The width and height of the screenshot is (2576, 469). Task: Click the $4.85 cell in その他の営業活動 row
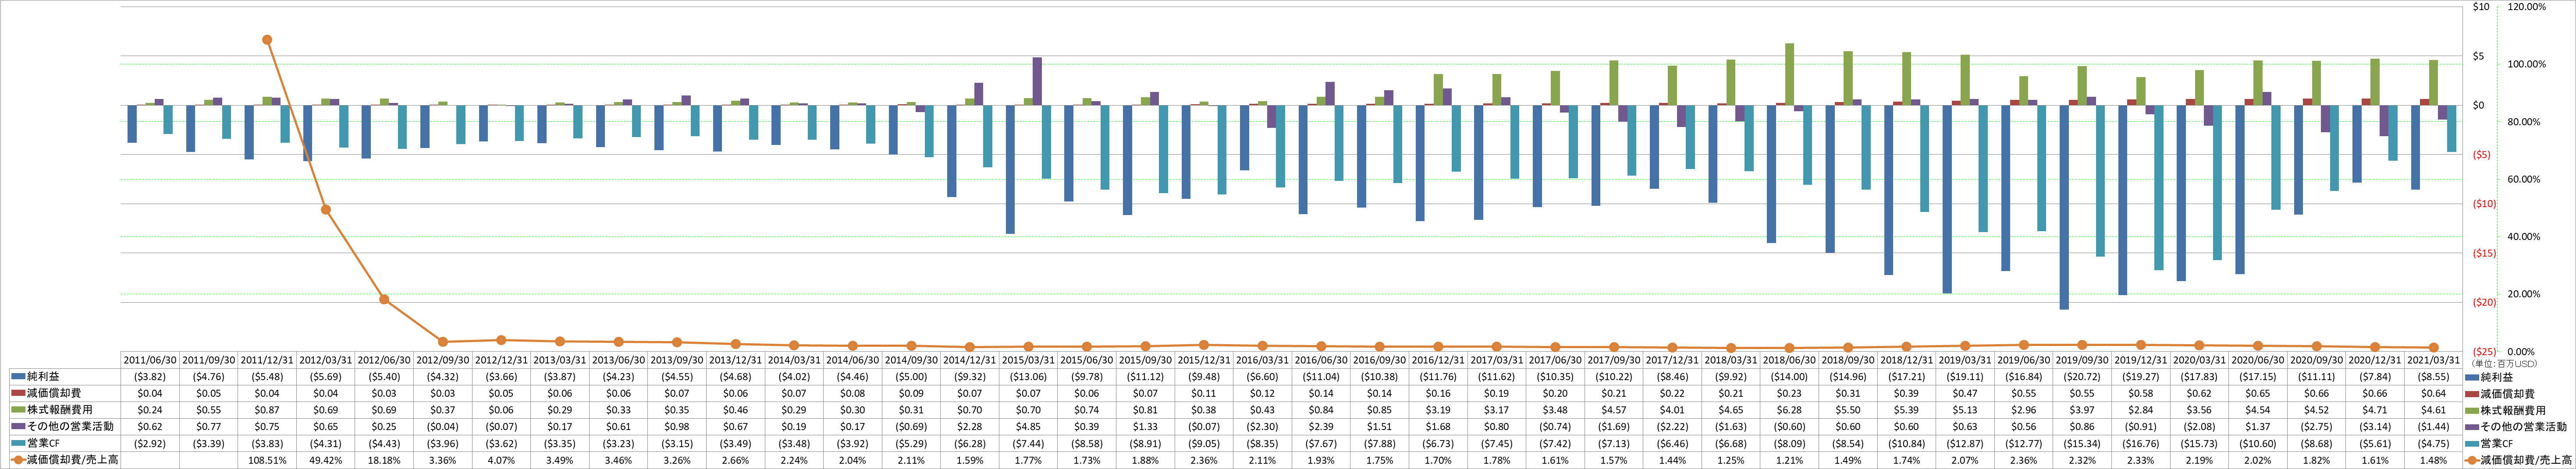click(x=1028, y=427)
